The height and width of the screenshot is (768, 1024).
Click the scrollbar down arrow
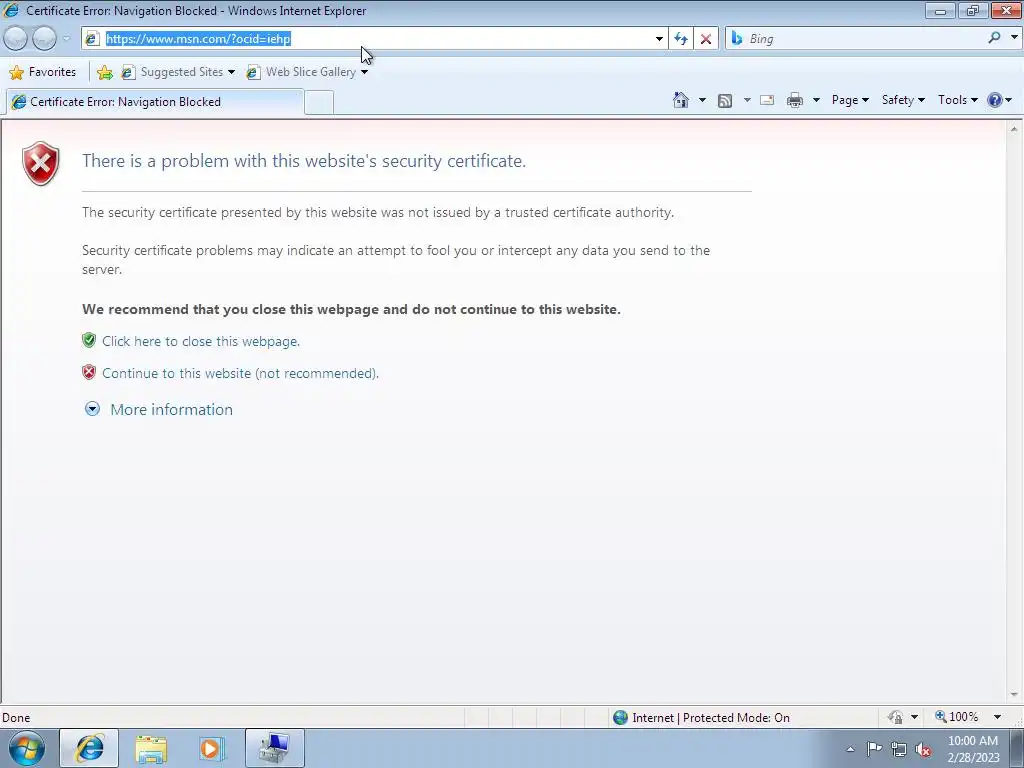click(x=1014, y=695)
